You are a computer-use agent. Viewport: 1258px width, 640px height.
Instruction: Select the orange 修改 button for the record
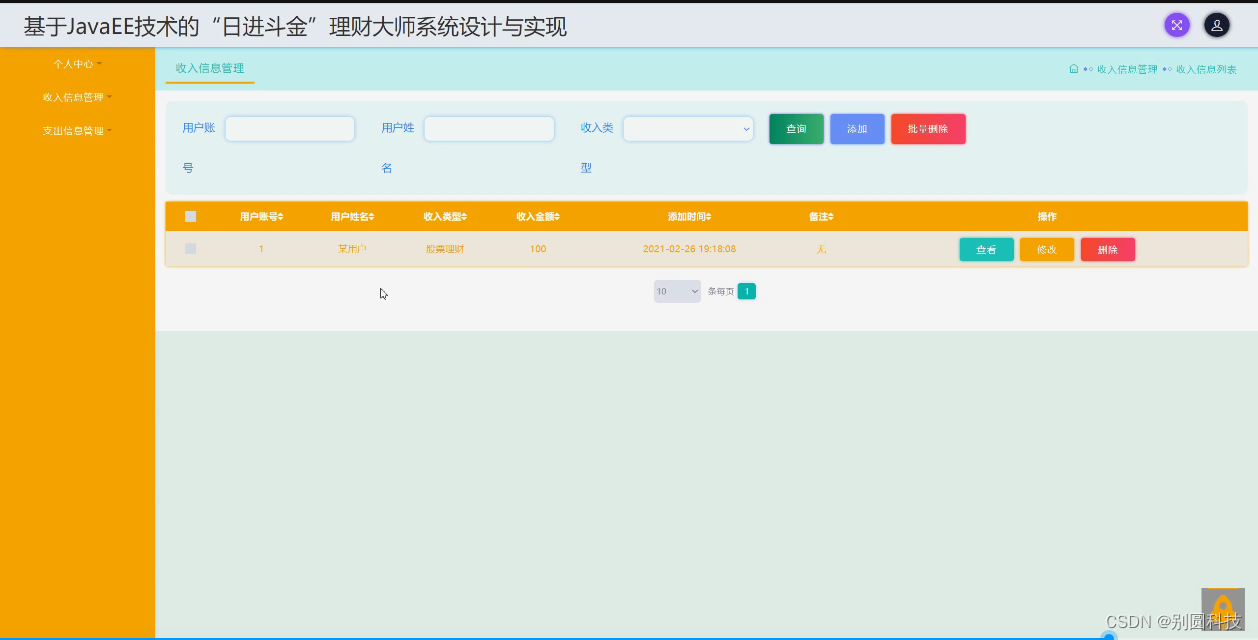[1047, 249]
